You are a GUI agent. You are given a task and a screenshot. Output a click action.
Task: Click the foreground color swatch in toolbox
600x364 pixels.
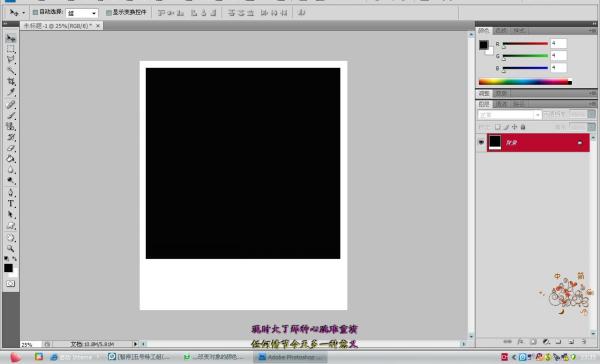(8, 268)
